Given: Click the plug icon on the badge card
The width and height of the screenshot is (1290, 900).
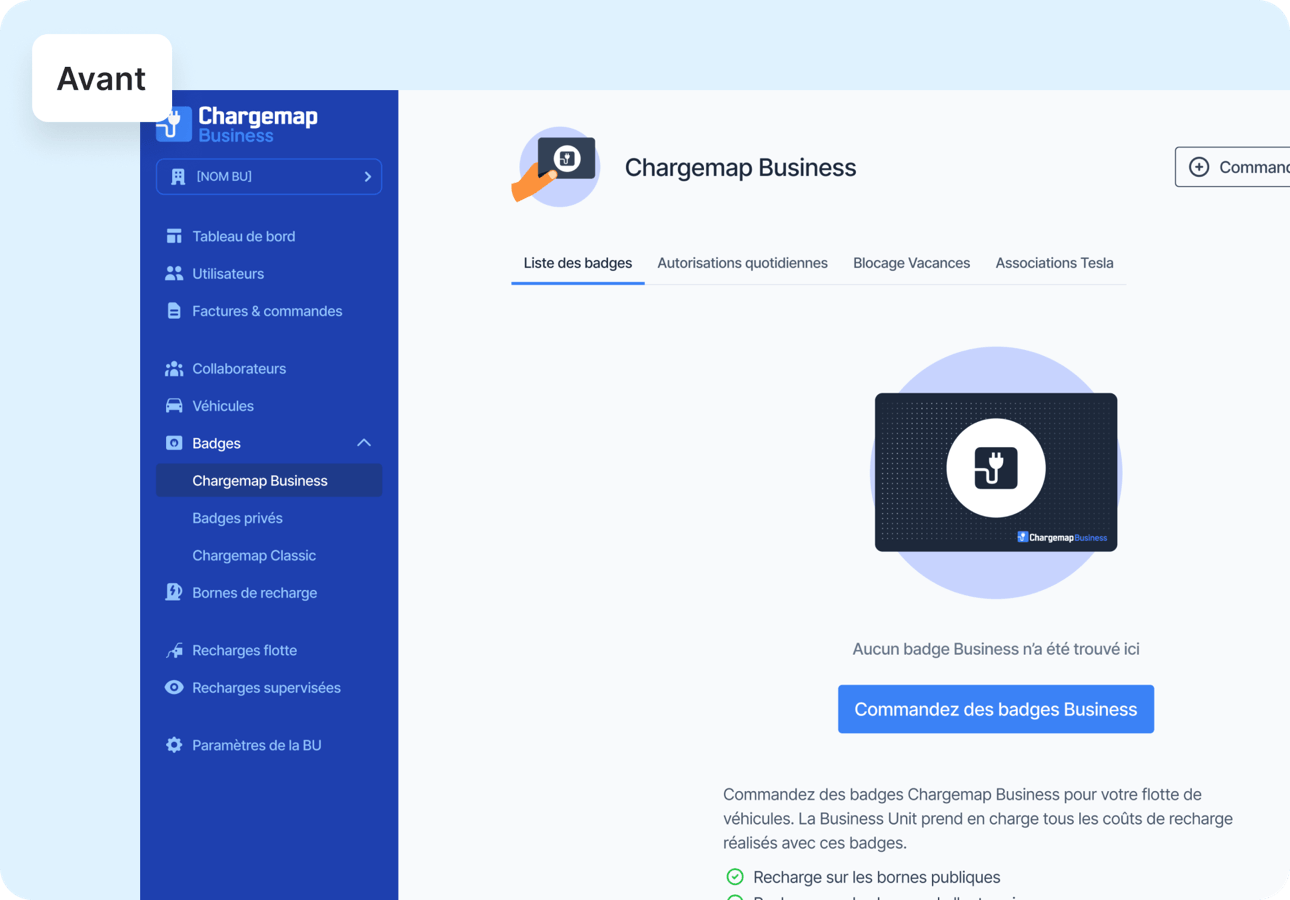Looking at the screenshot, I should click(x=996, y=468).
